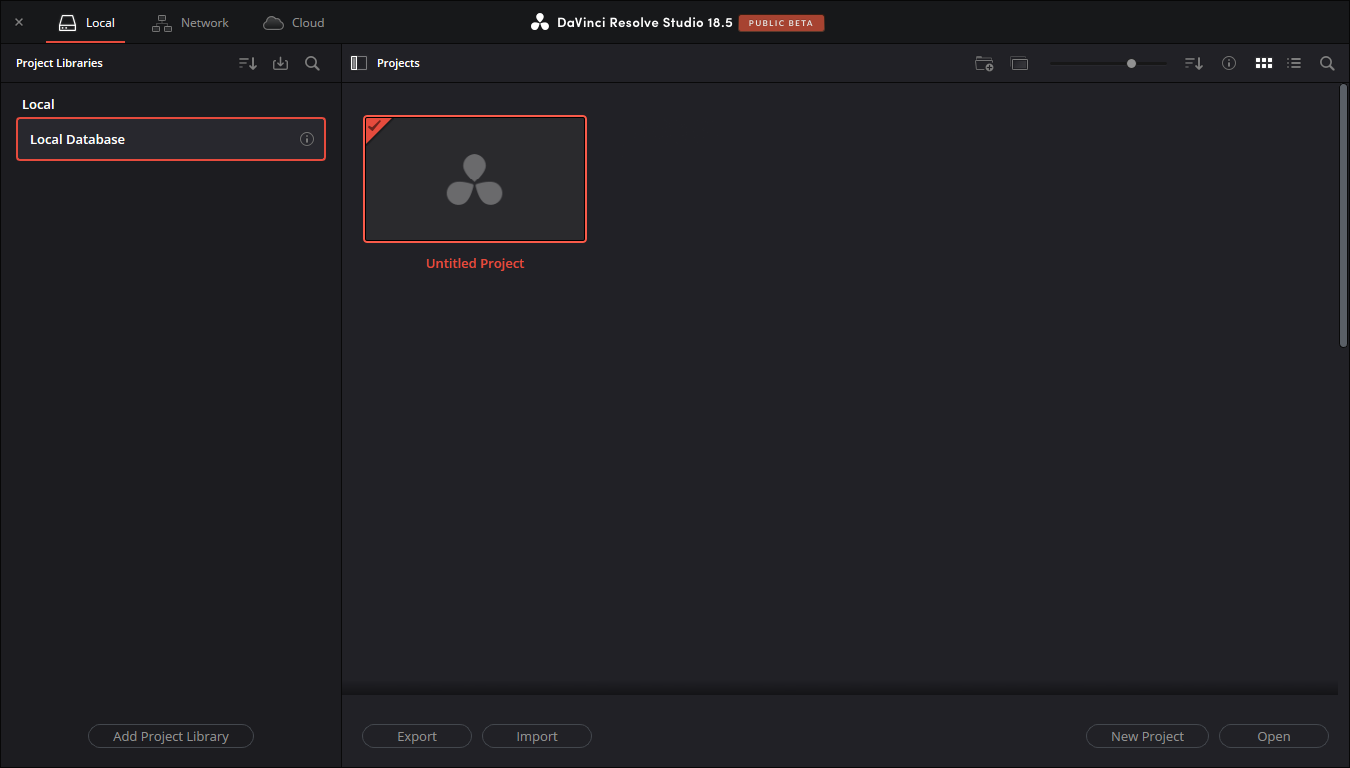Show project information icon
Image resolution: width=1350 pixels, height=768 pixels.
pos(1229,63)
